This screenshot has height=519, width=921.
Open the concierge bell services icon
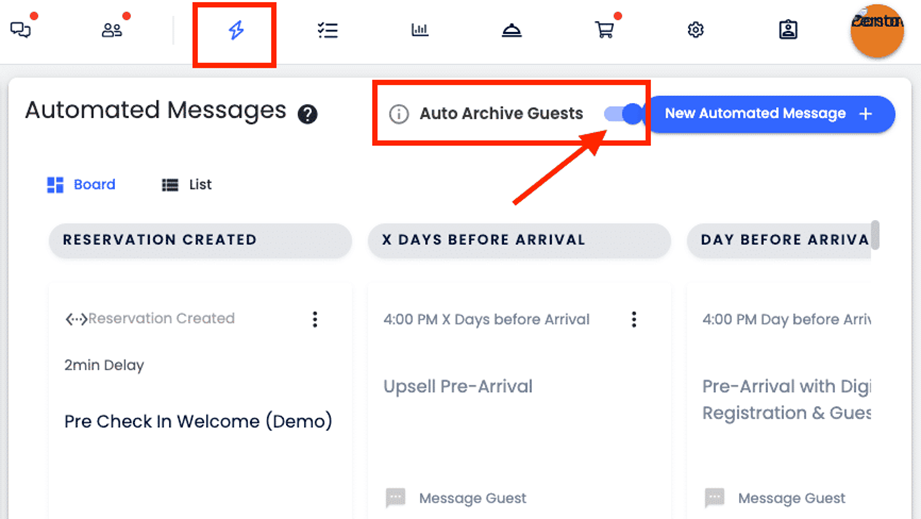click(x=512, y=30)
